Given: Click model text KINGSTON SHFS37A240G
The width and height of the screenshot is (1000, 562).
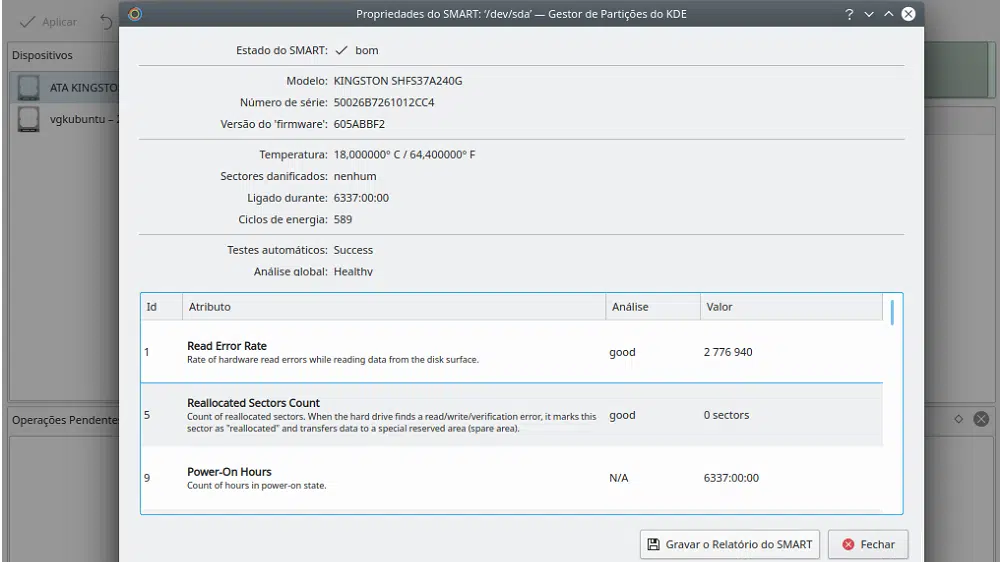Looking at the screenshot, I should 398,81.
